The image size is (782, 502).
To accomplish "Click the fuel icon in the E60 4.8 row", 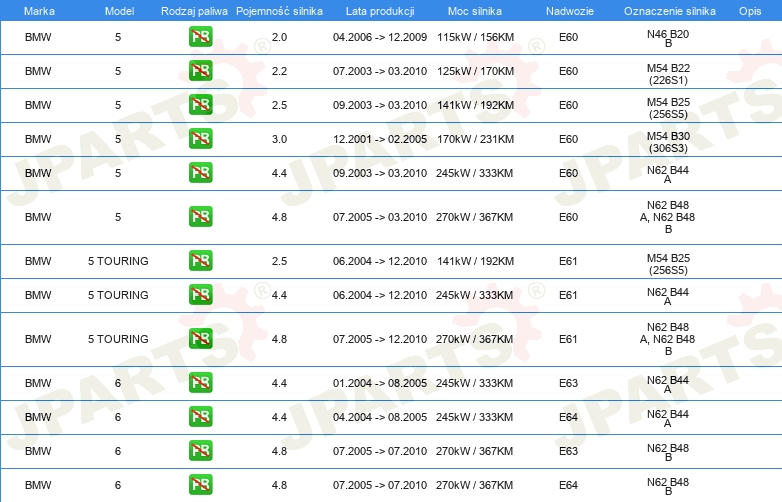I will pyautogui.click(x=200, y=217).
